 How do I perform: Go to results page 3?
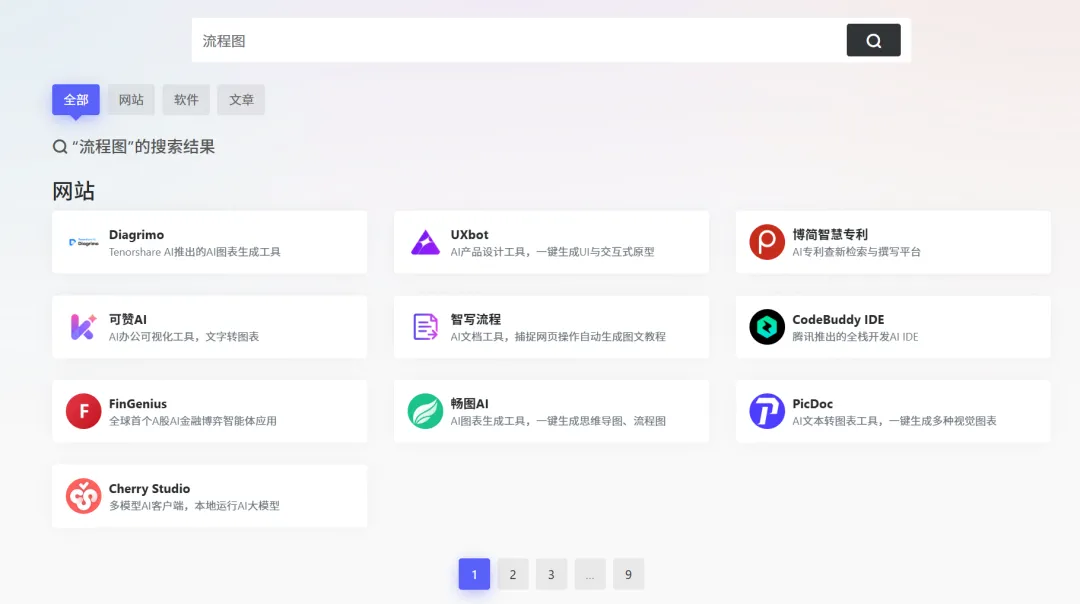point(551,574)
